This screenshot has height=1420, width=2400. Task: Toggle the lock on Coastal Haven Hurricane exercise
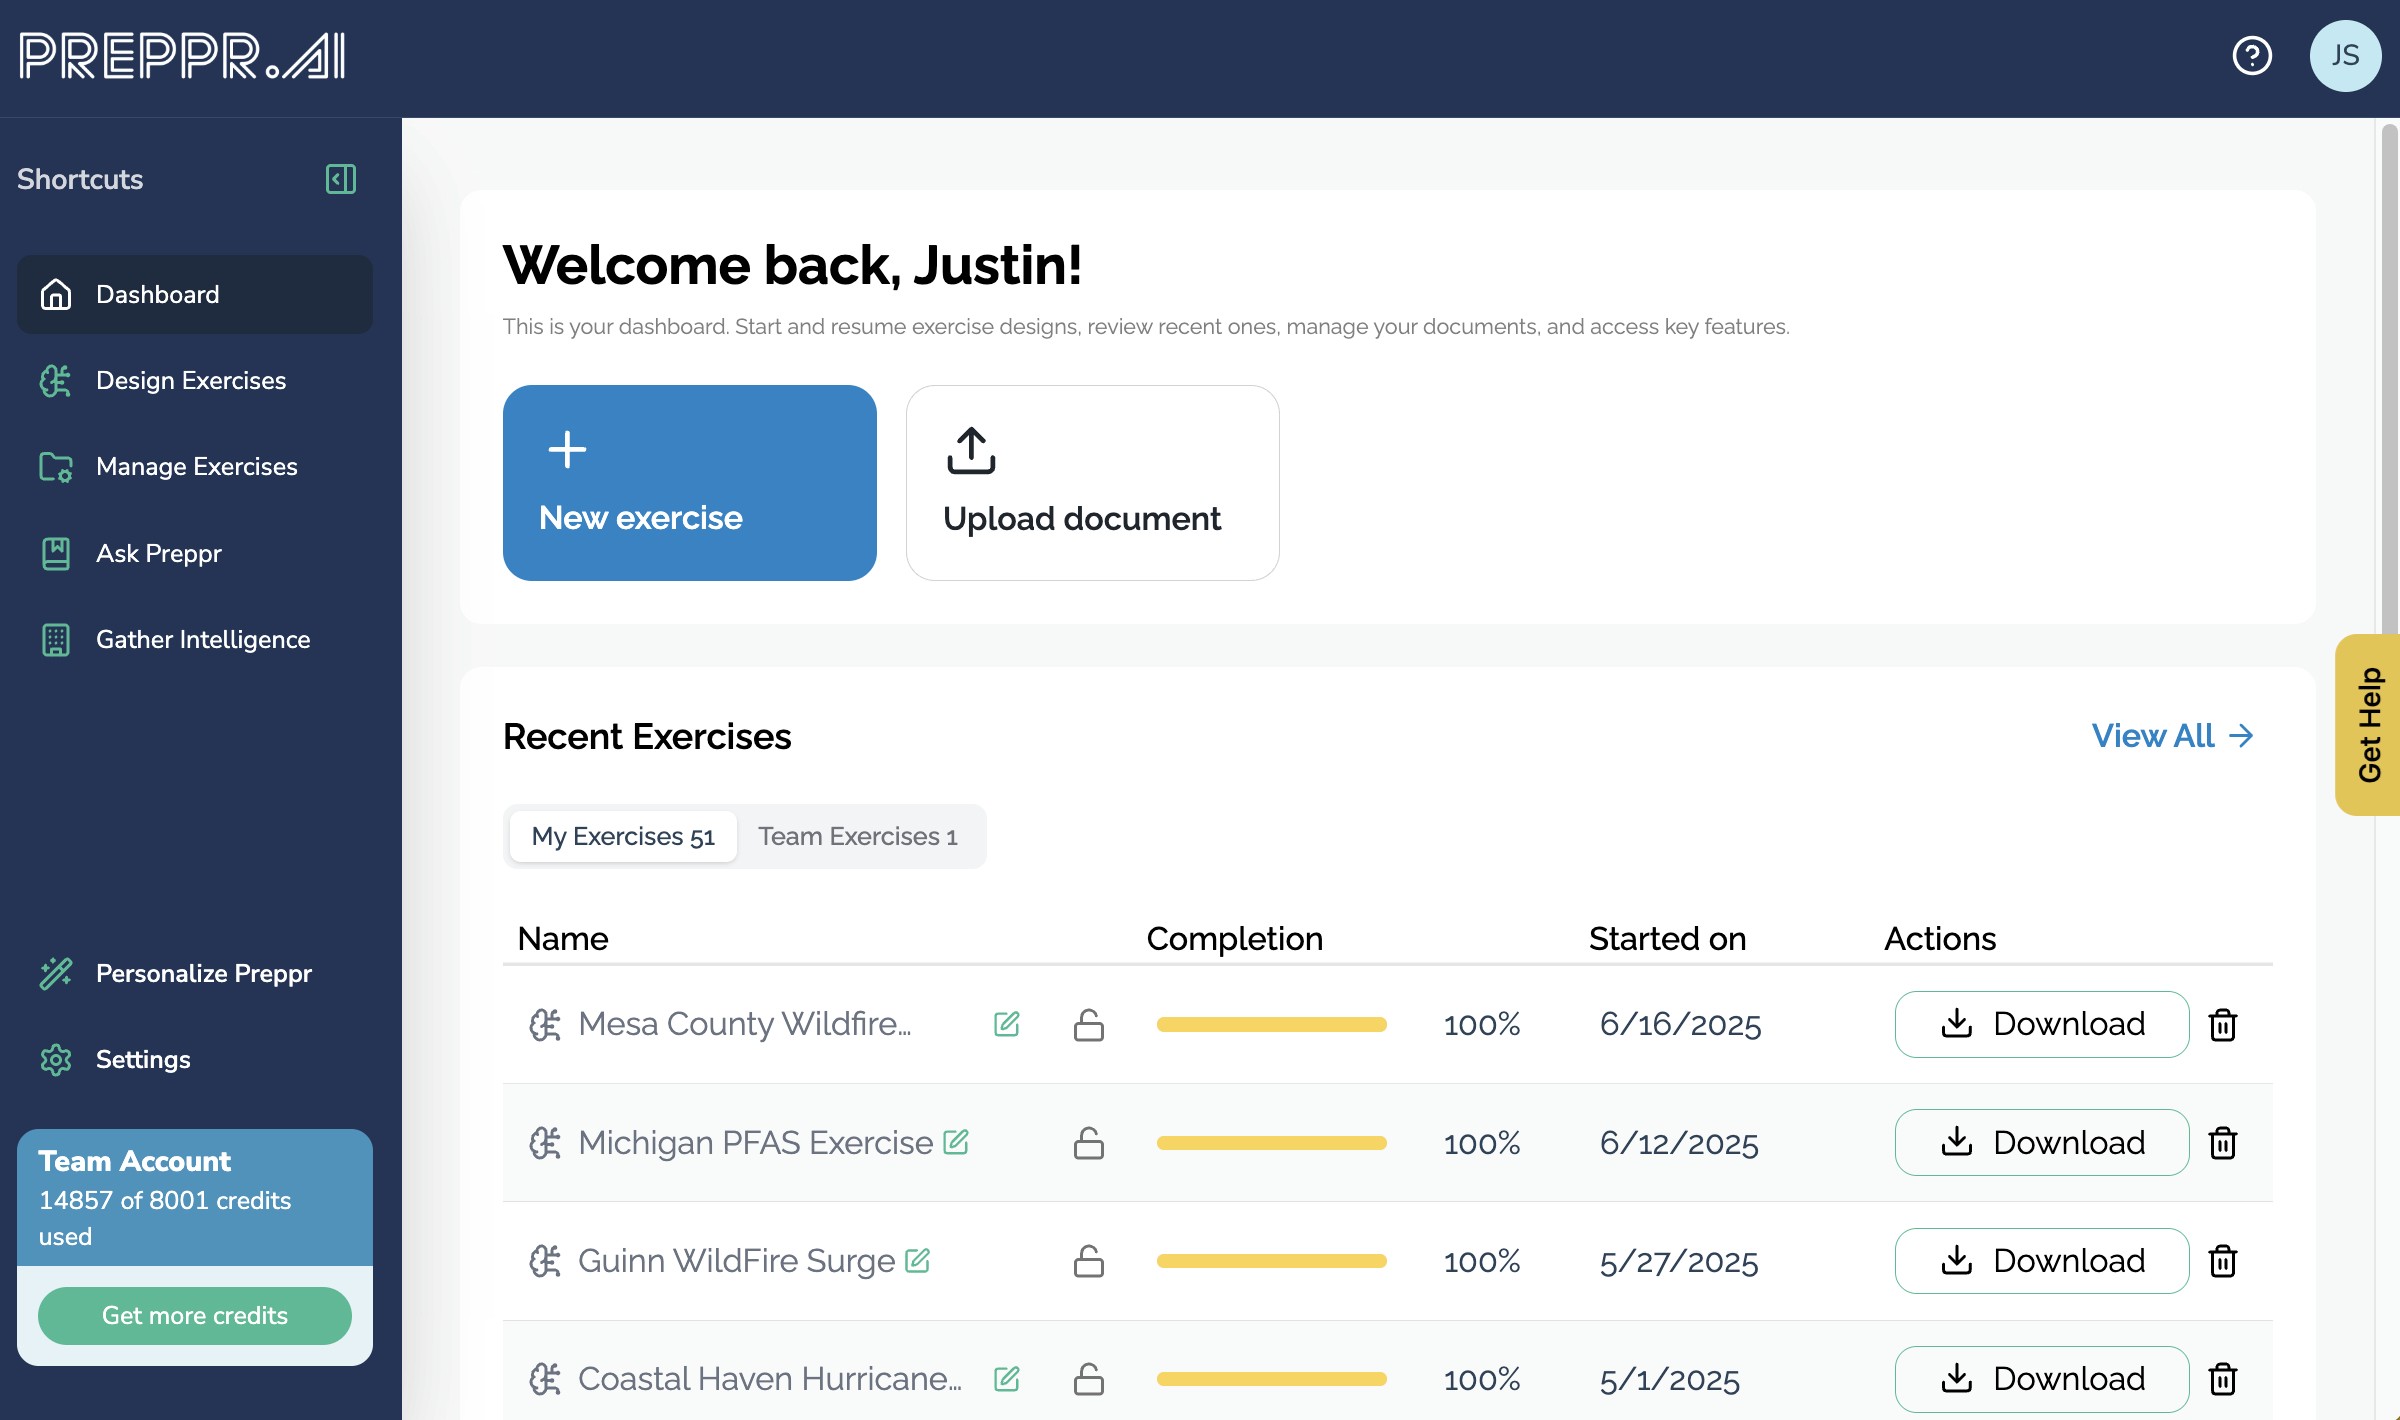click(1088, 1379)
